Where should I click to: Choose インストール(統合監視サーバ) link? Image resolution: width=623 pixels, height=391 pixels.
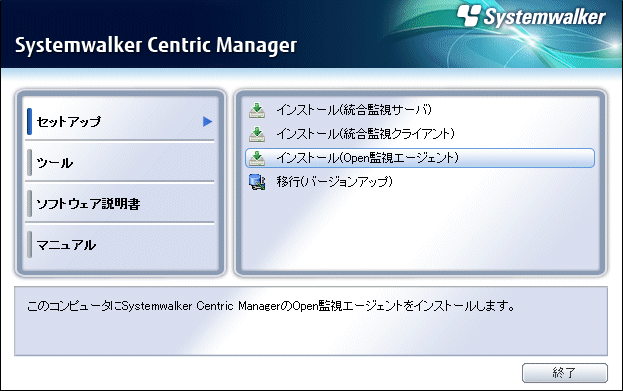[x=354, y=110]
